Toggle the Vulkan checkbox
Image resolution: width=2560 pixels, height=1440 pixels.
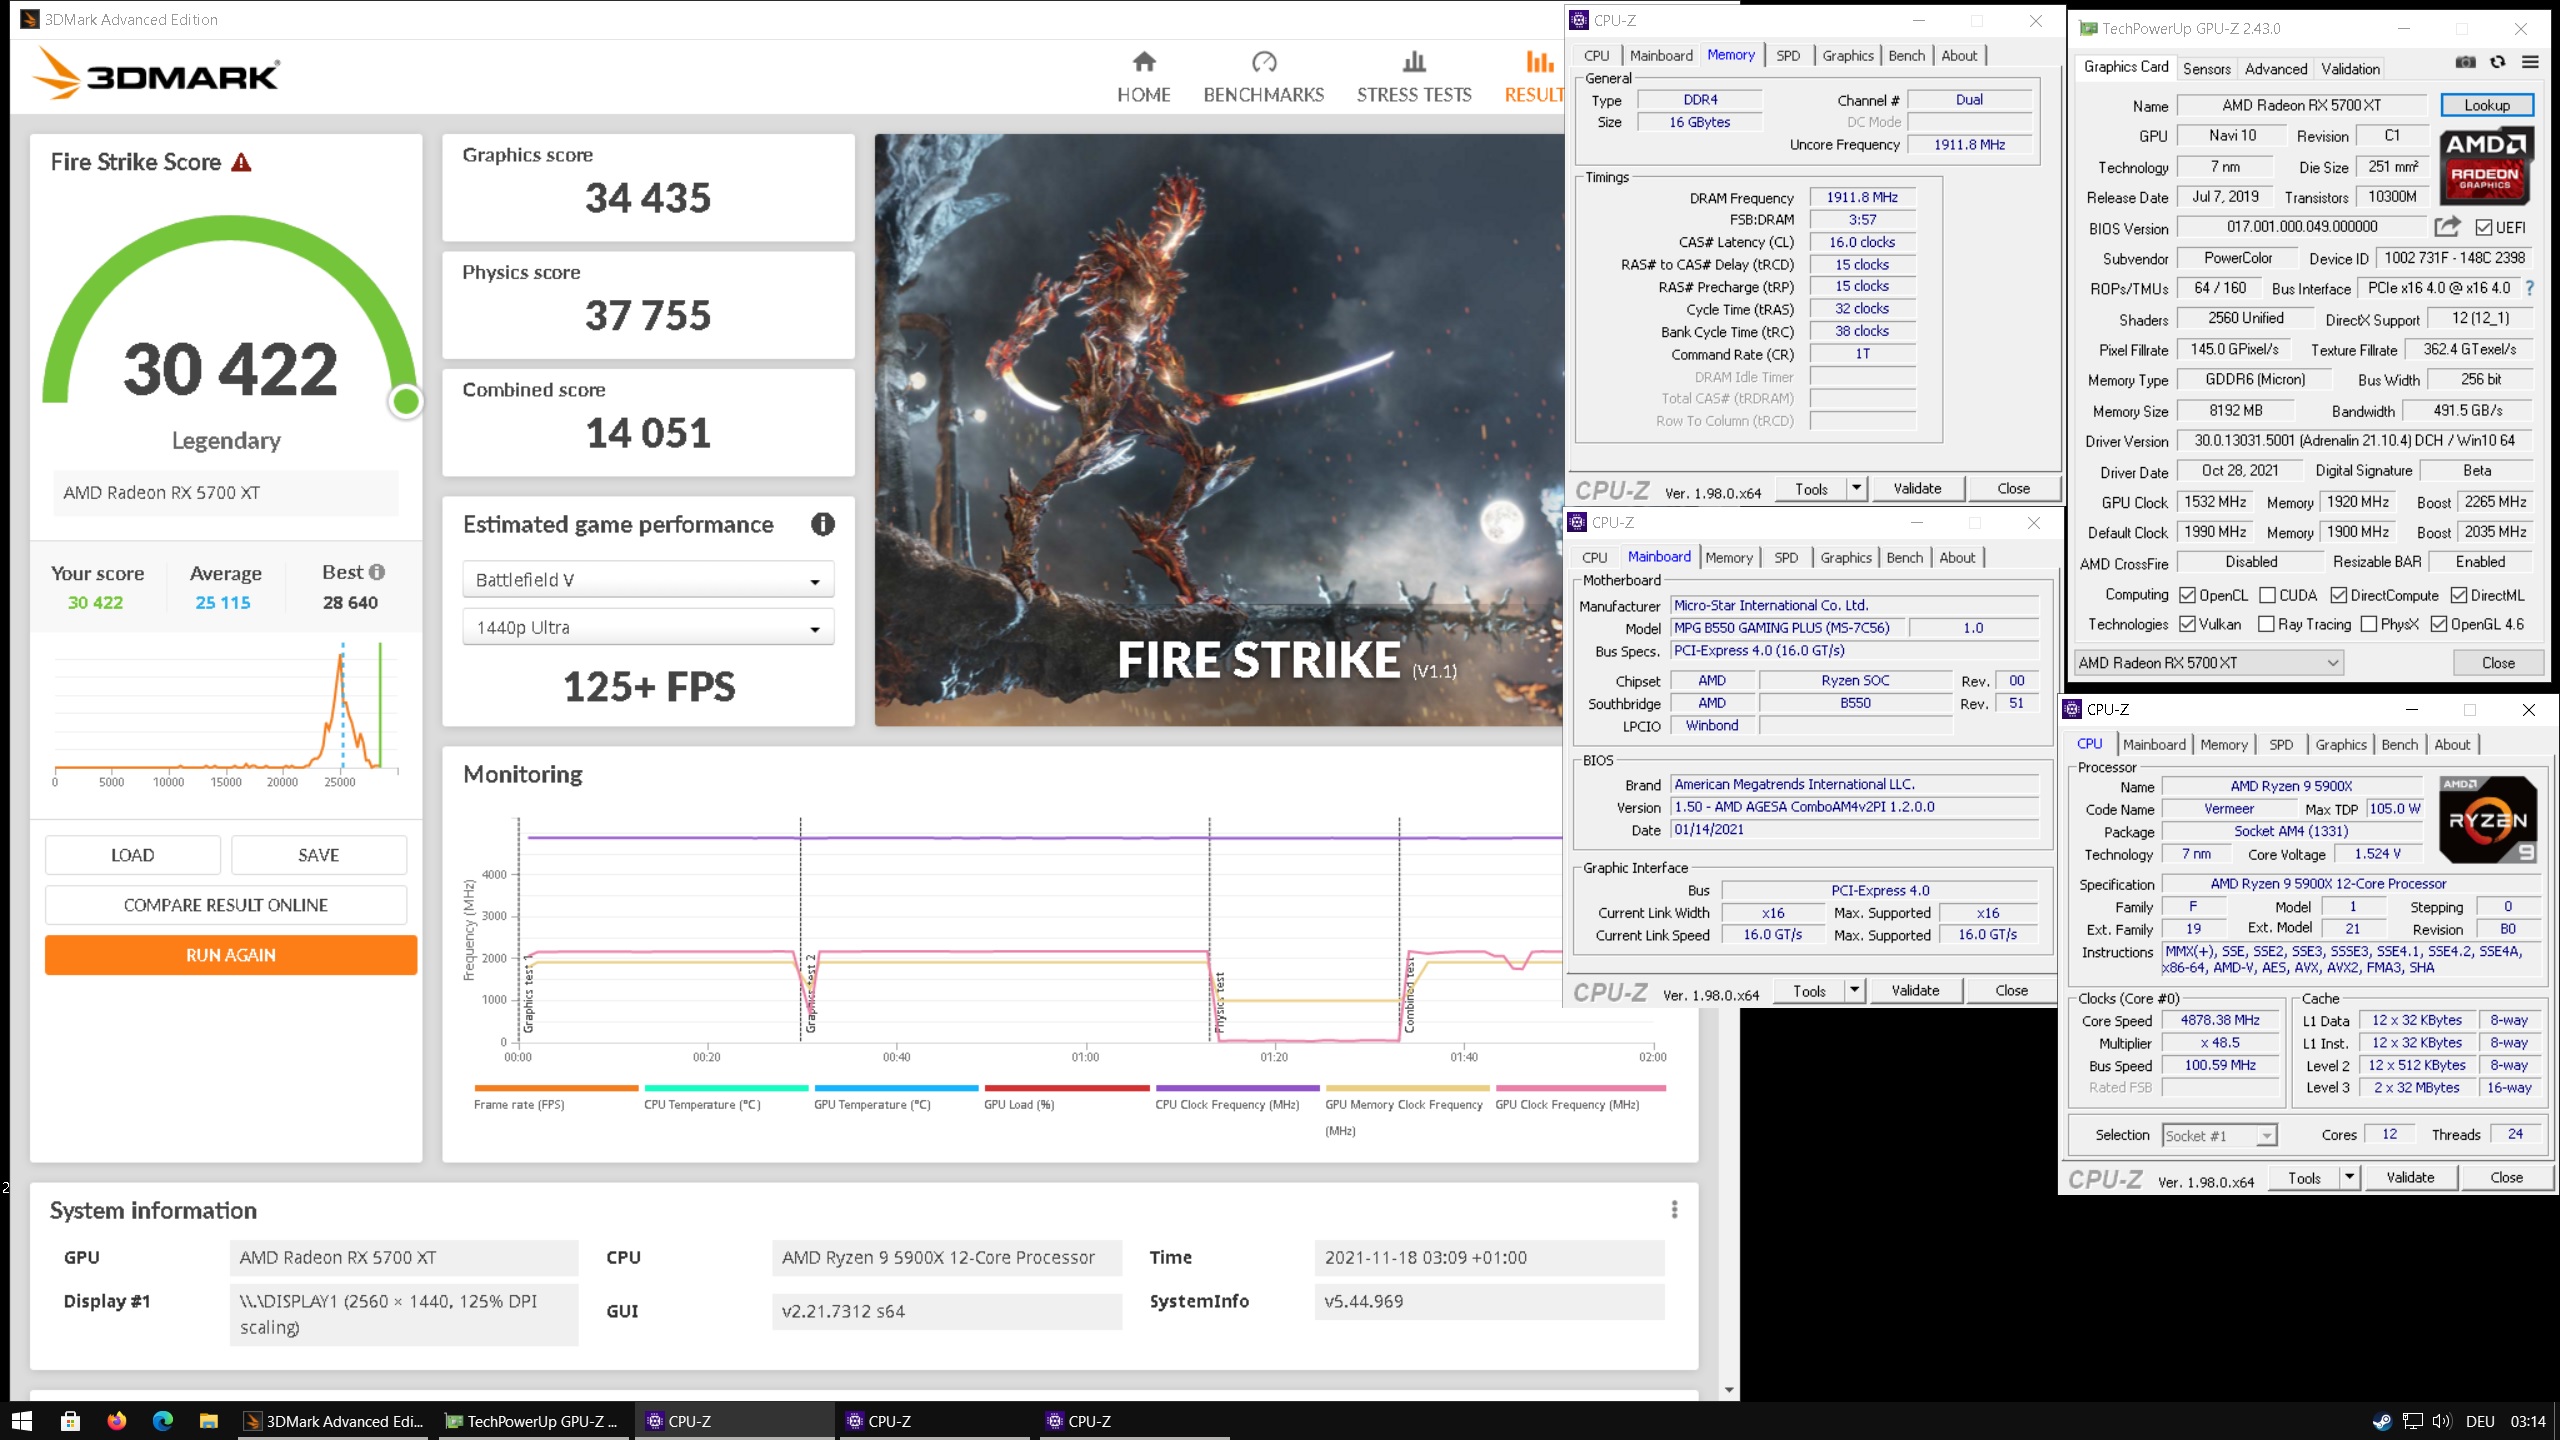(2187, 625)
